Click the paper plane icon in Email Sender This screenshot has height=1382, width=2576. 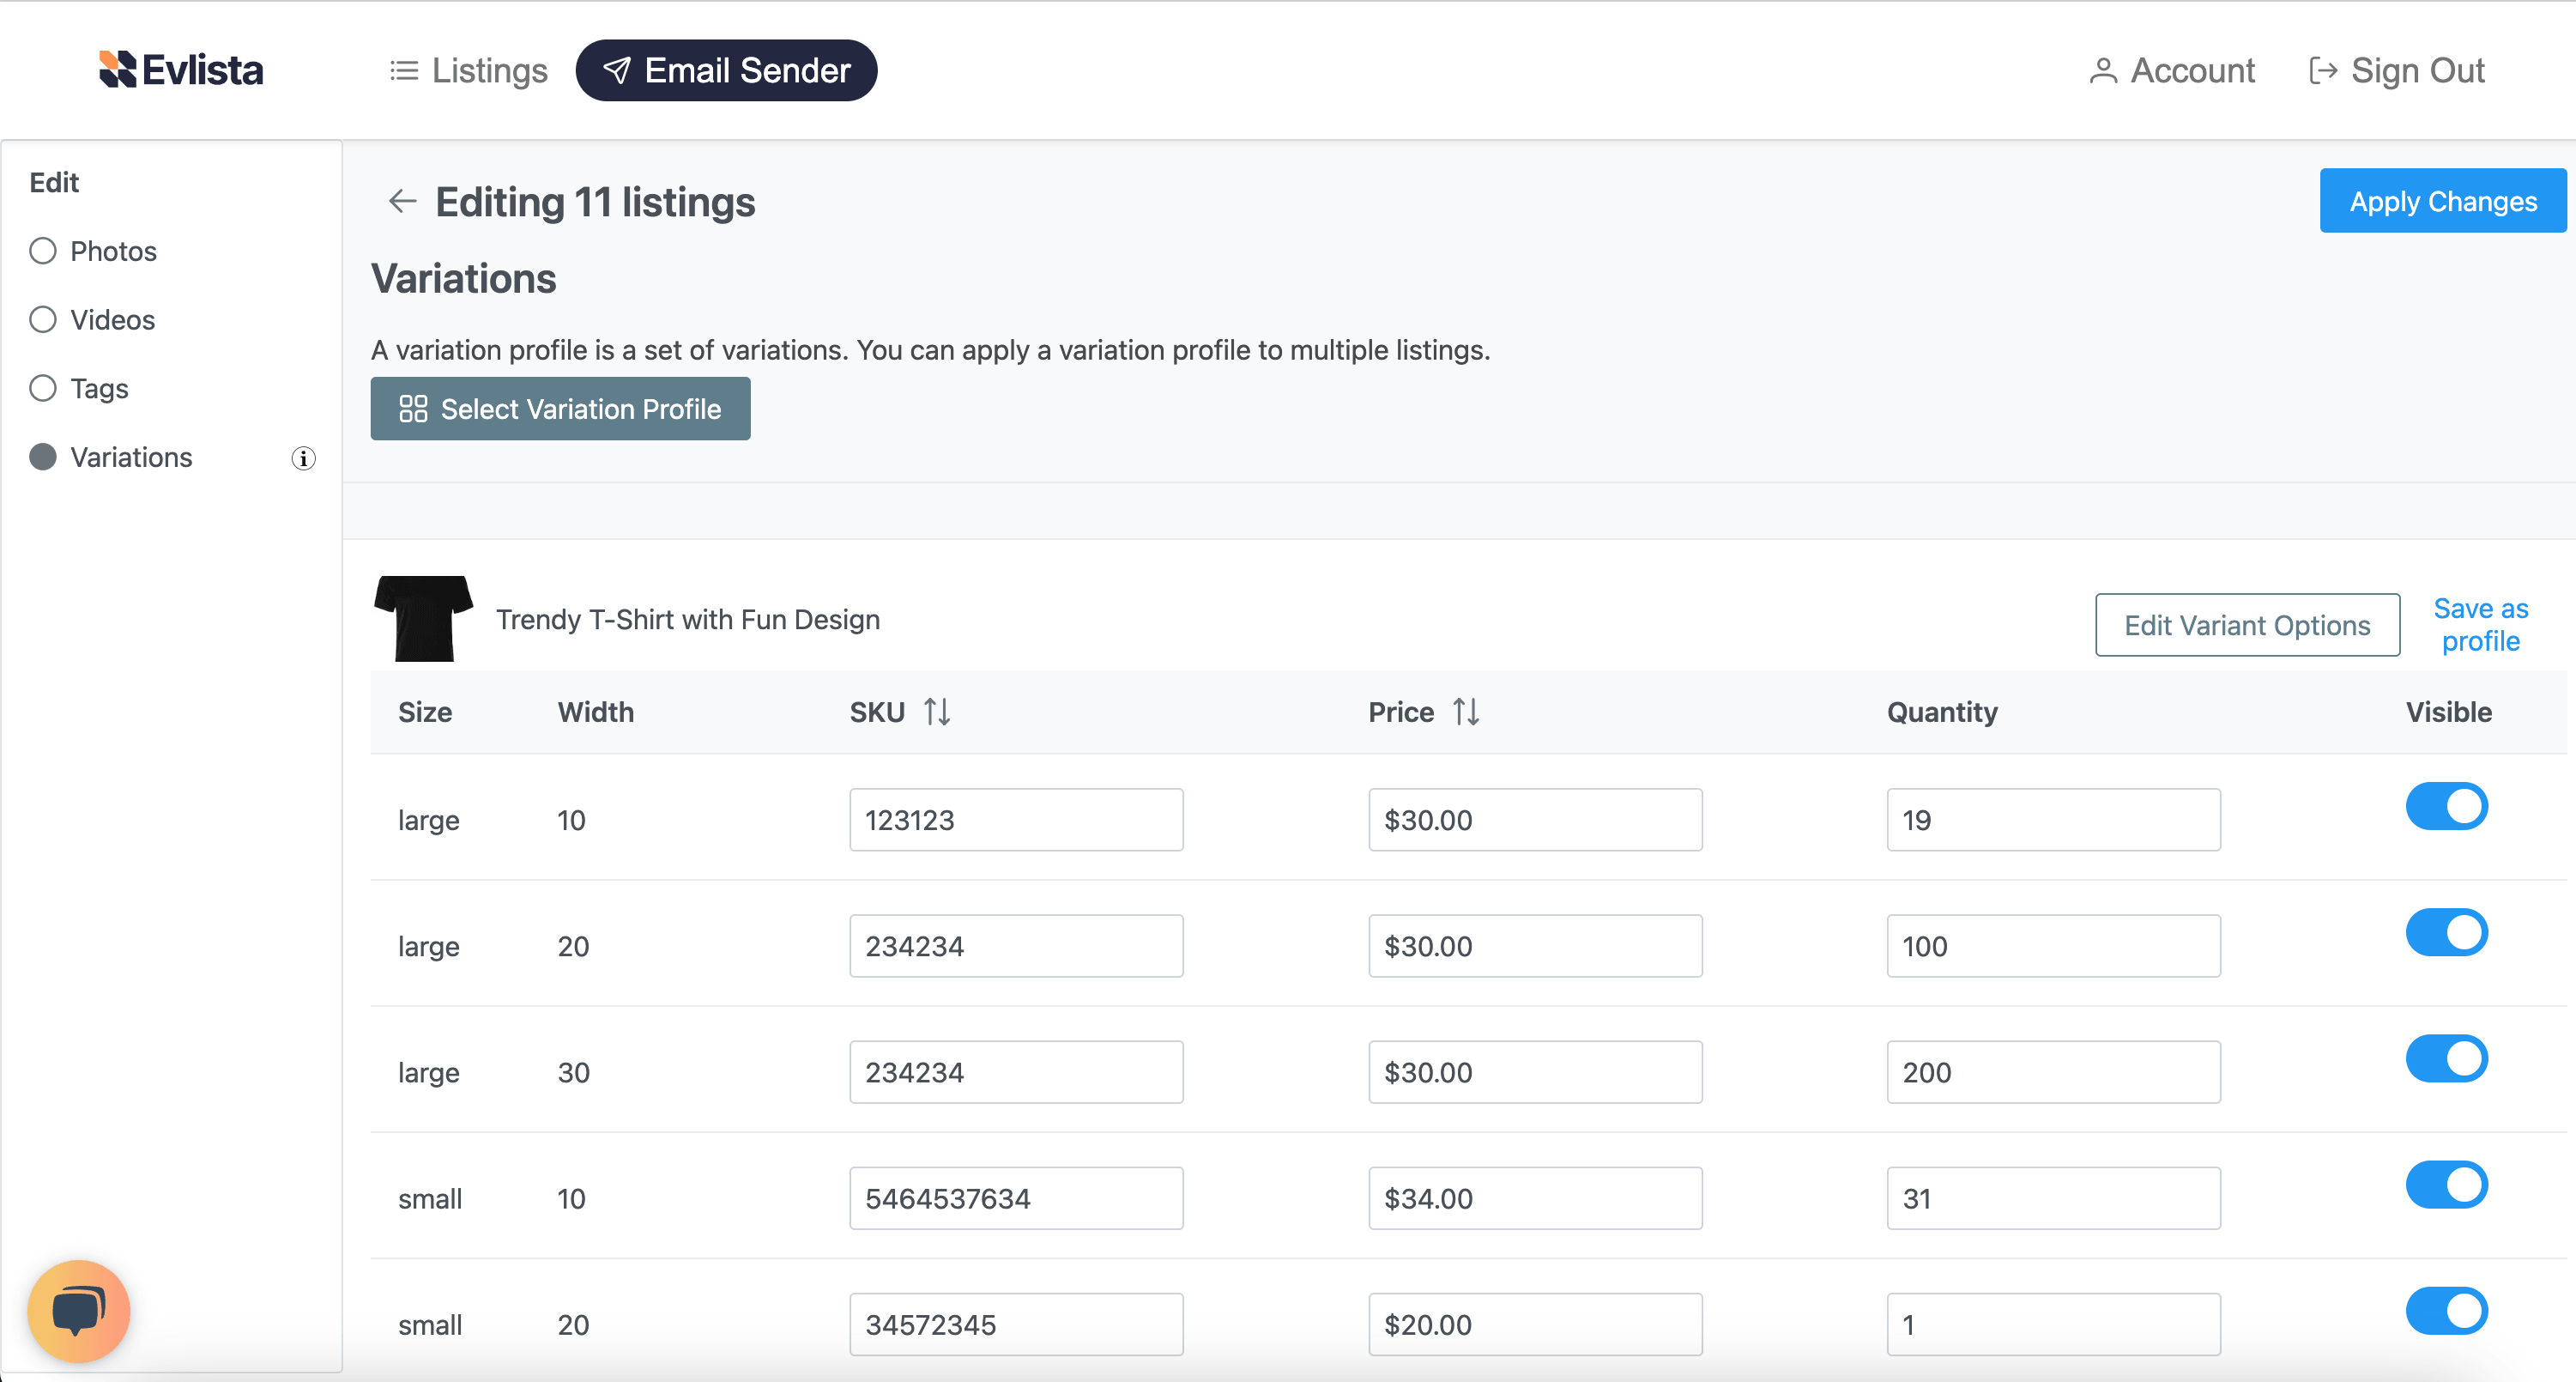617,70
